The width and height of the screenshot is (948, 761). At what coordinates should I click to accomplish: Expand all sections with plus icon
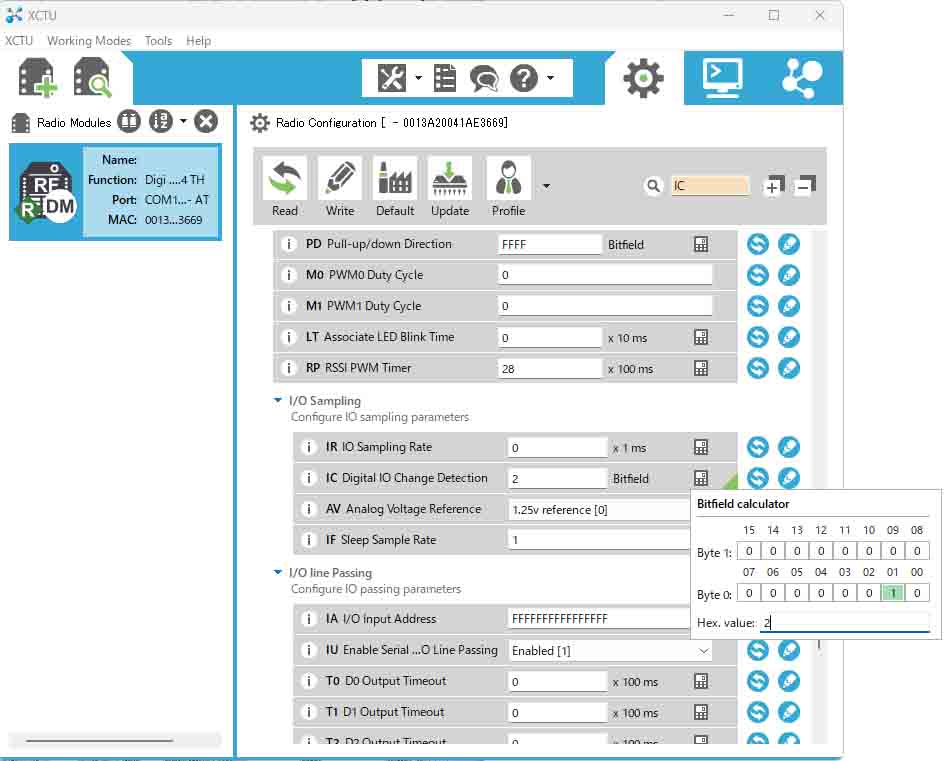click(x=773, y=186)
